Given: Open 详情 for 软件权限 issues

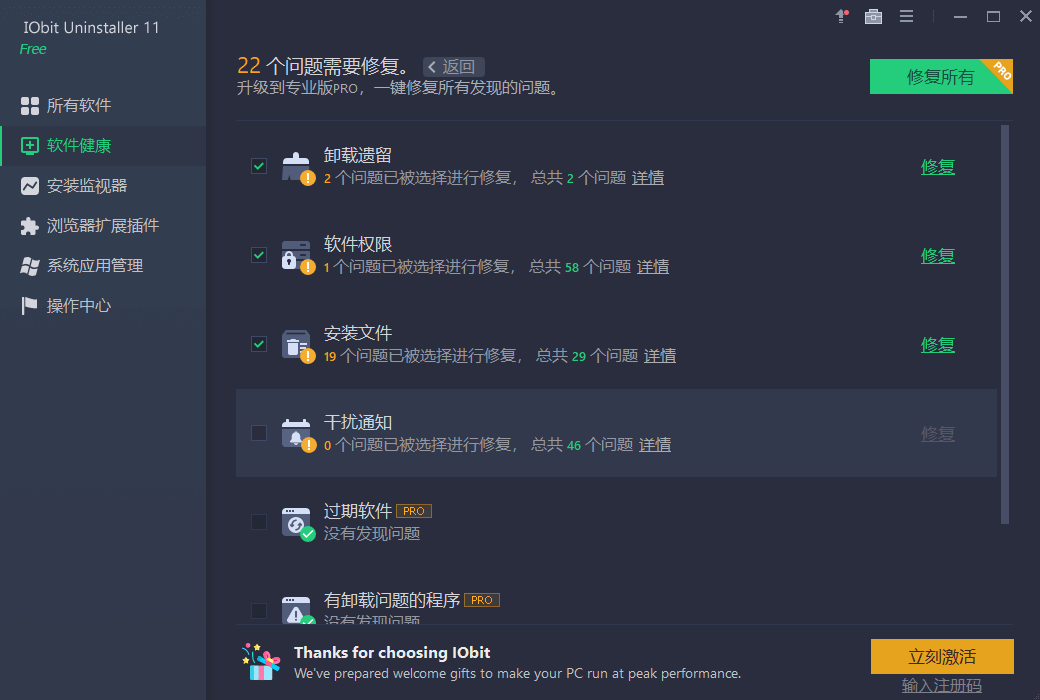Looking at the screenshot, I should point(653,267).
